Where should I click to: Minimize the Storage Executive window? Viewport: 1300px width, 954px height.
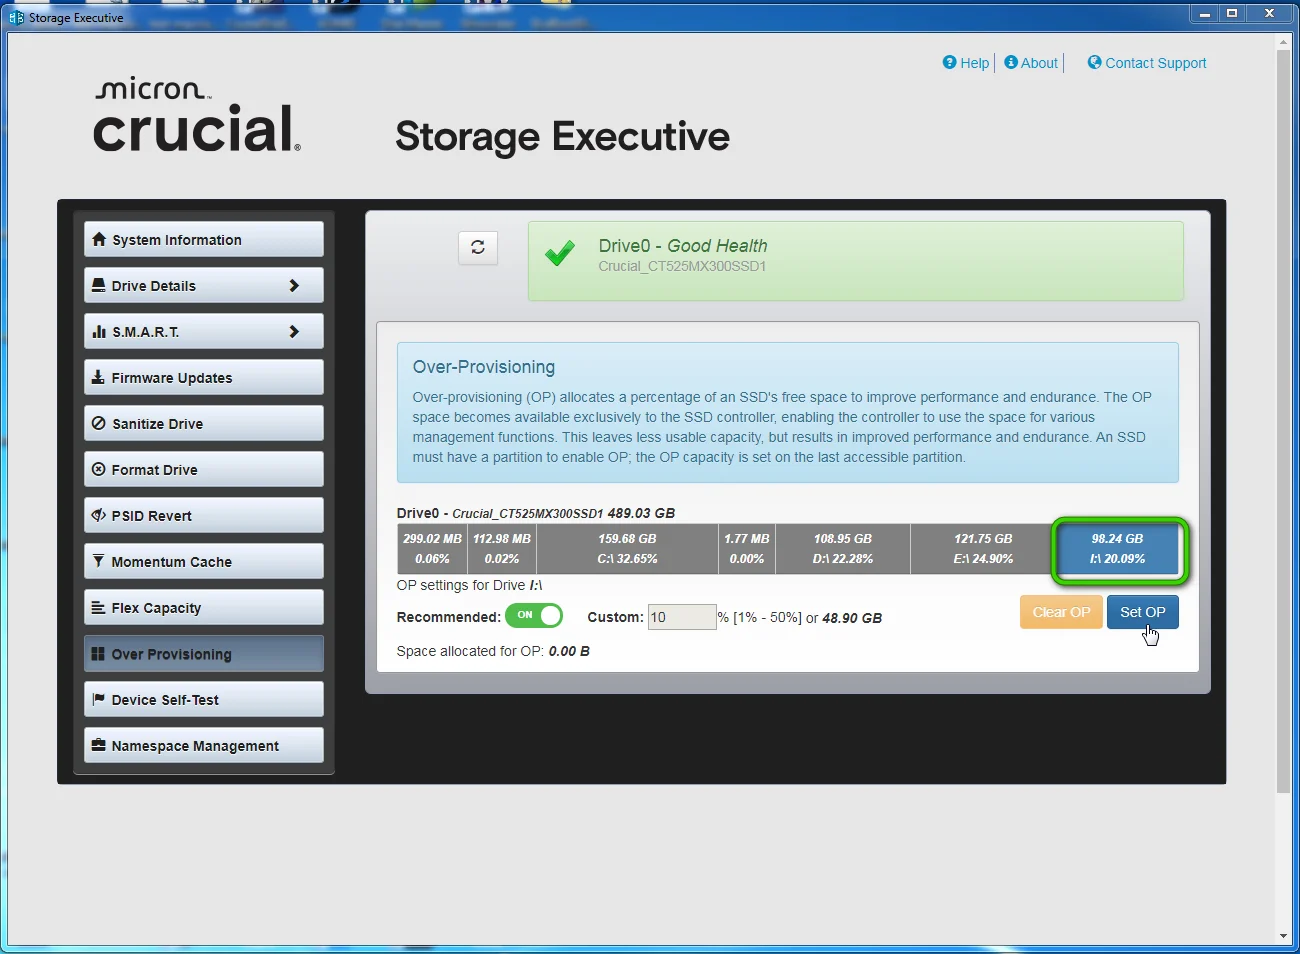tap(1204, 13)
